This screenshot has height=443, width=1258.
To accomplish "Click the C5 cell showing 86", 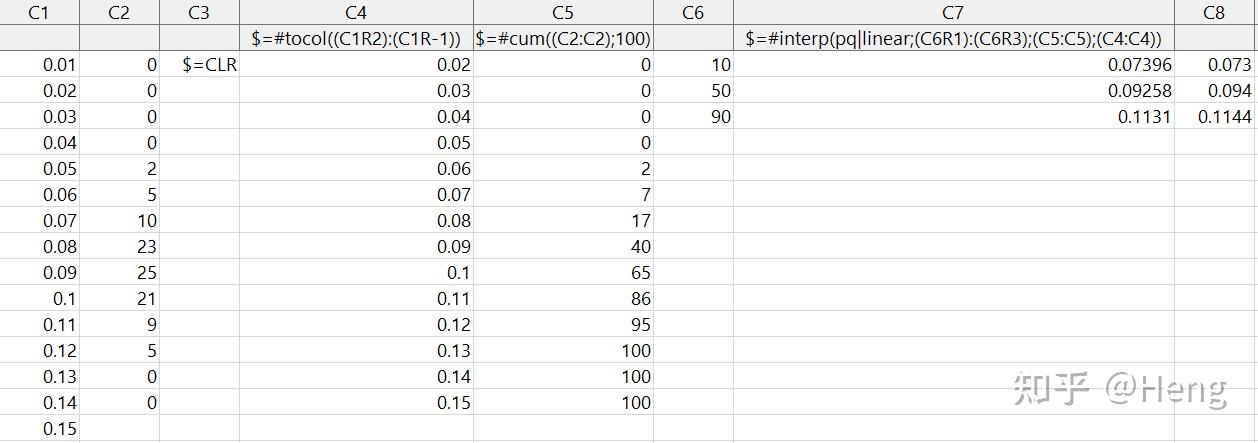I will point(563,299).
